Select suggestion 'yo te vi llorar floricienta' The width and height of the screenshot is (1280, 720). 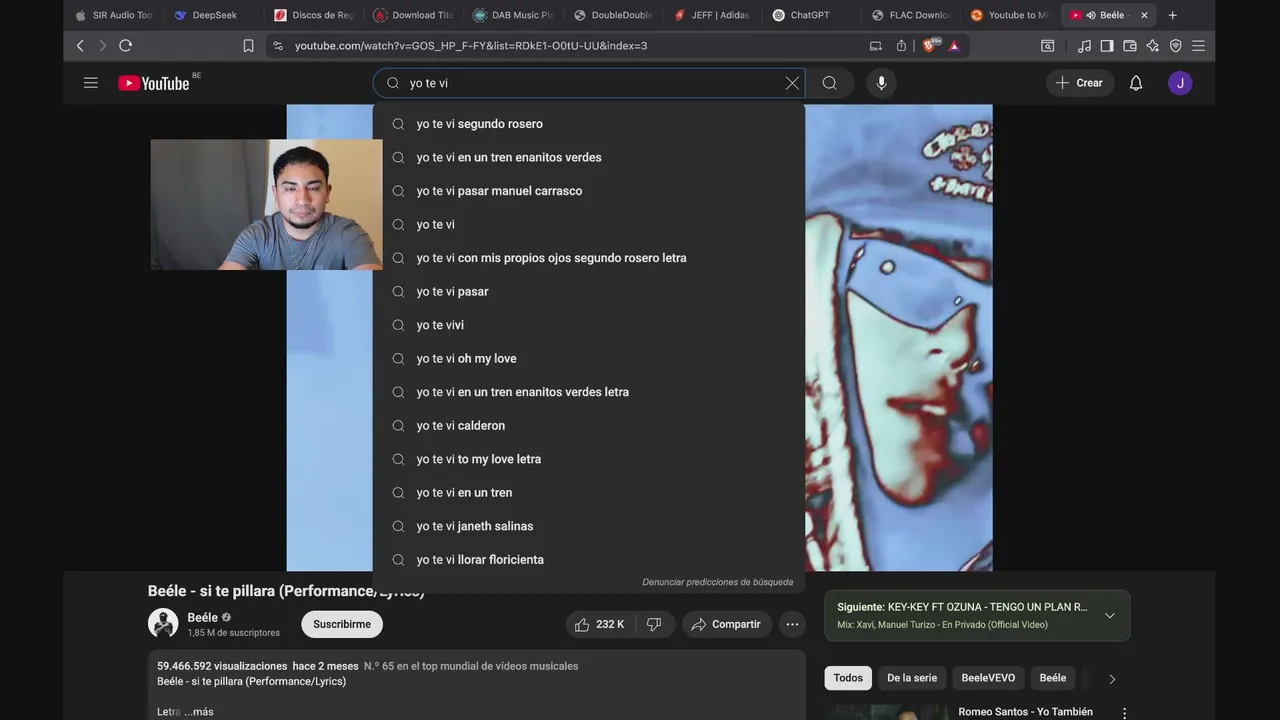pos(589,560)
